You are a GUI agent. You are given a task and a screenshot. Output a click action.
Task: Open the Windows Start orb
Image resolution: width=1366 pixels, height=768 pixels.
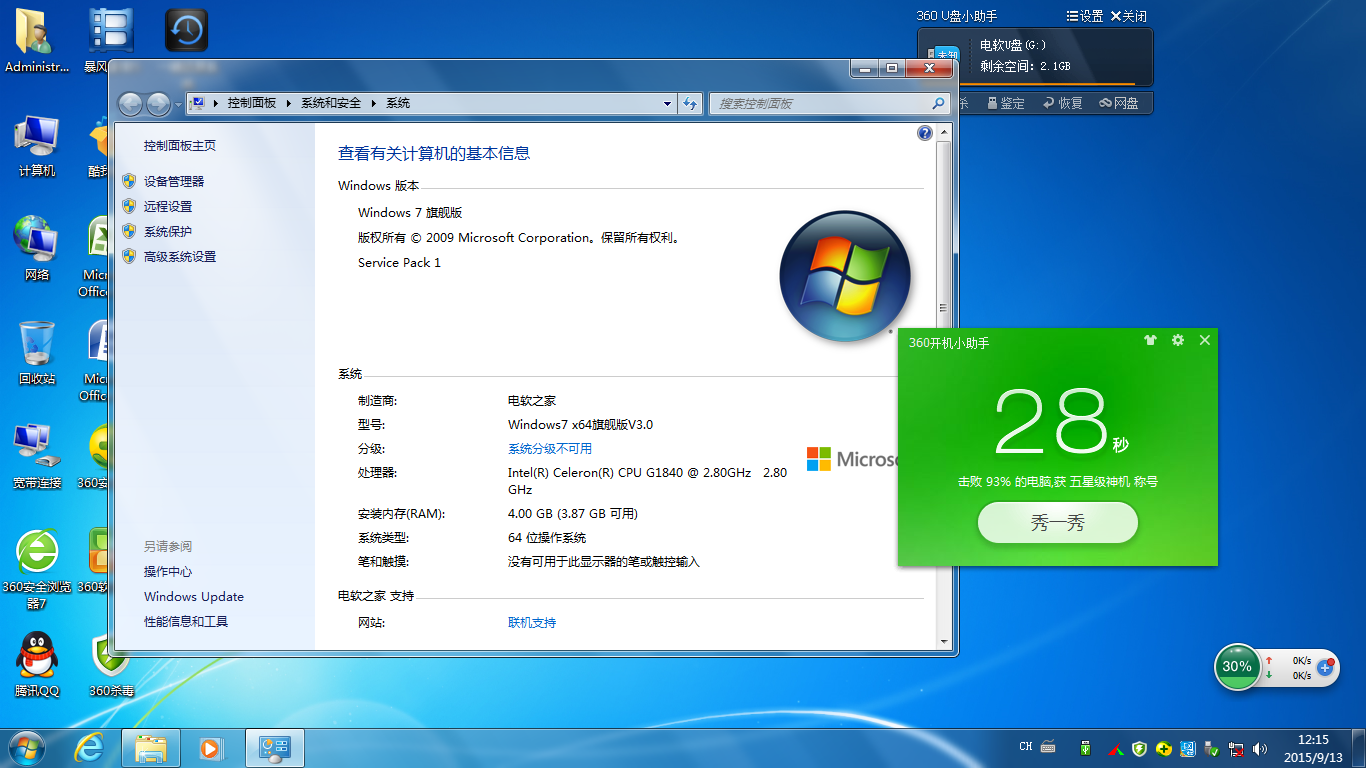click(26, 748)
